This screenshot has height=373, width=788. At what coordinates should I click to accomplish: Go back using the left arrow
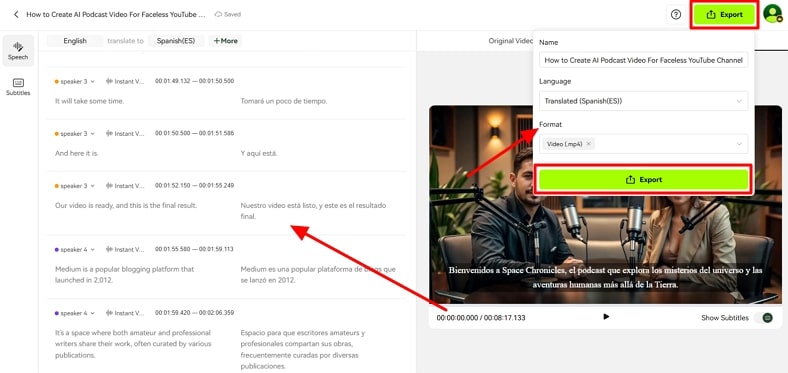[16, 15]
